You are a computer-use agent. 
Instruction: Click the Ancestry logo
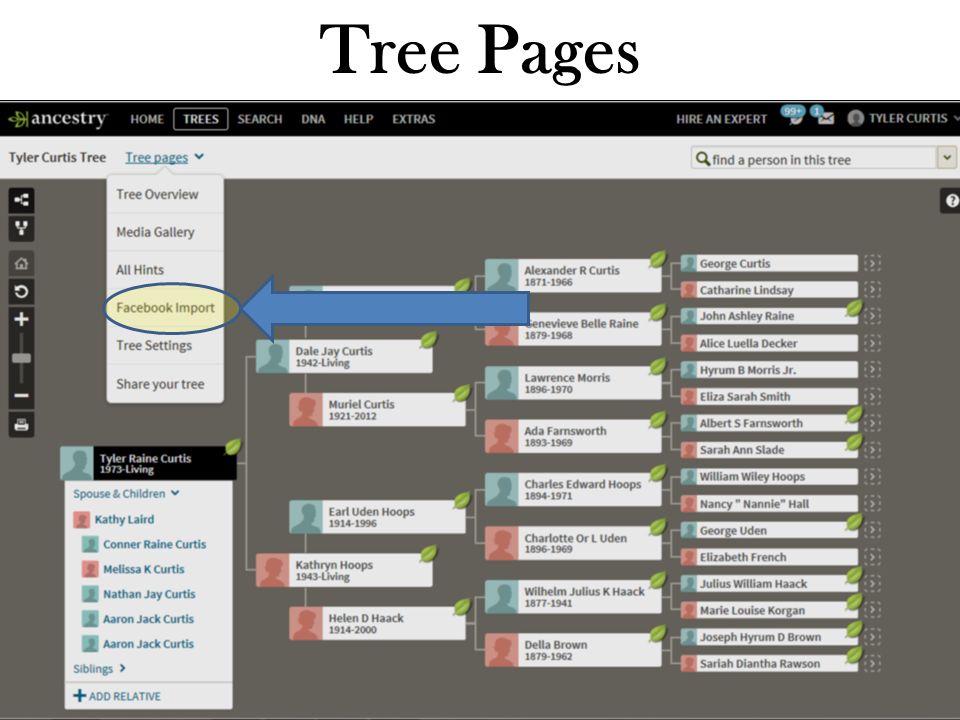pos(59,118)
